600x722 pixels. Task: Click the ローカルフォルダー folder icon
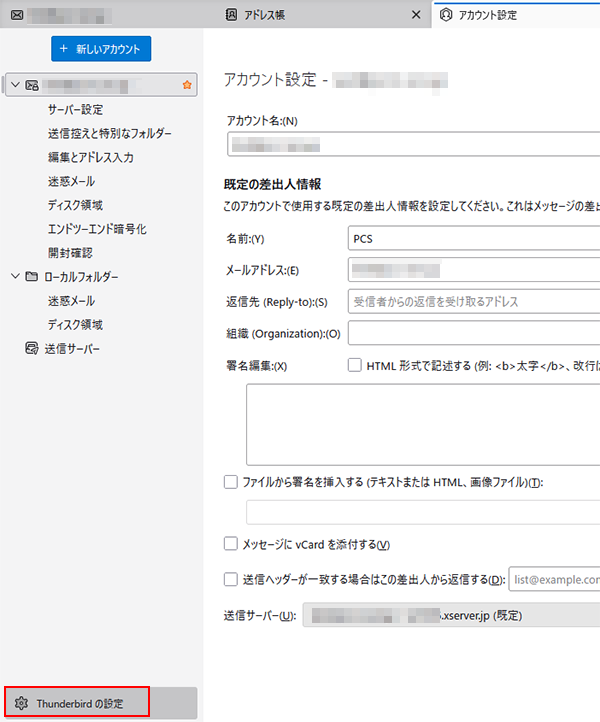(x=32, y=276)
